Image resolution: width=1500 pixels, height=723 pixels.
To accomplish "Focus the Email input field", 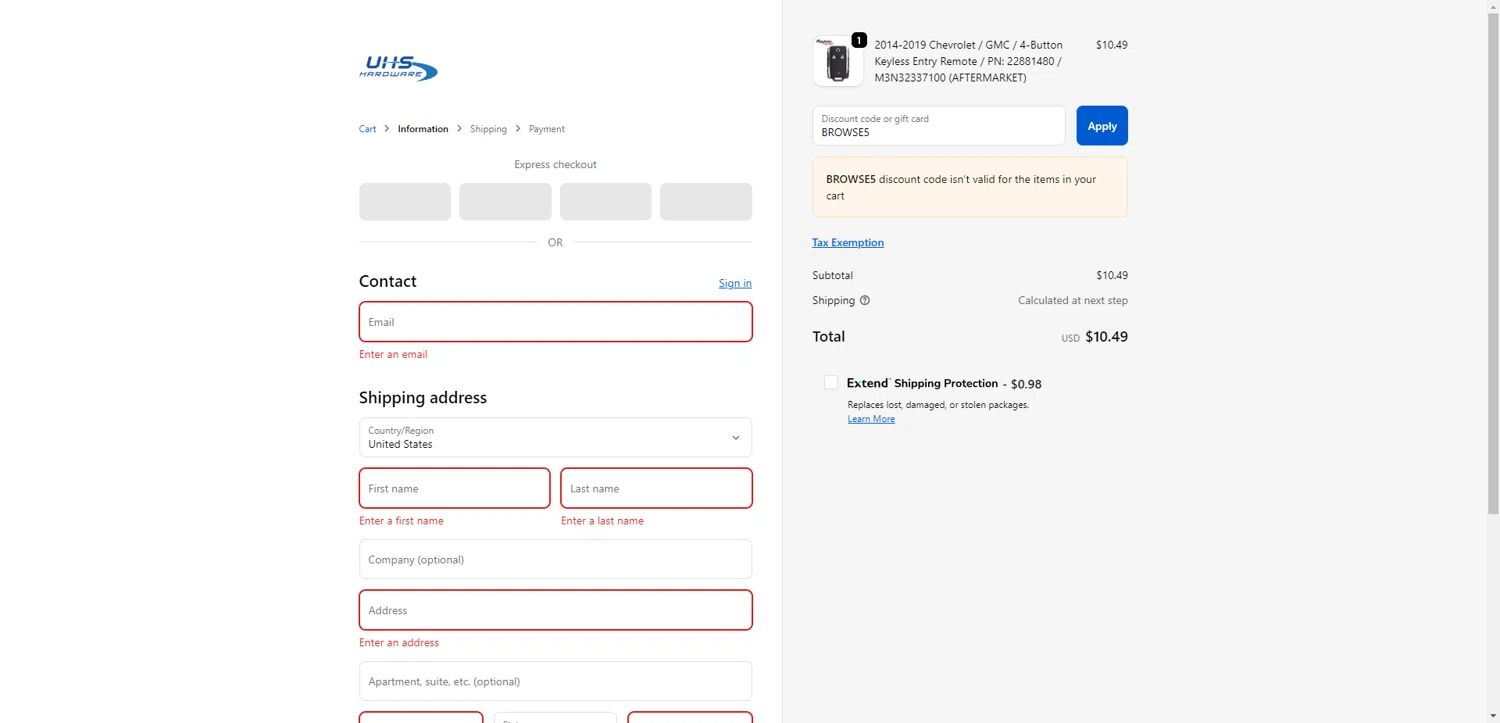I will click(x=555, y=322).
